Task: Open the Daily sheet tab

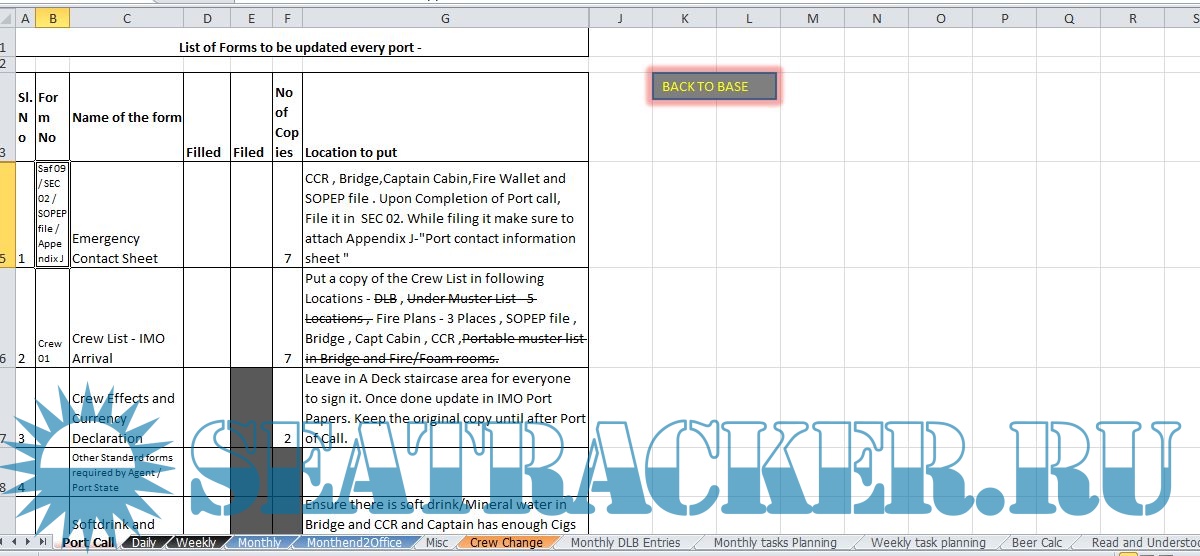Action: pyautogui.click(x=144, y=543)
